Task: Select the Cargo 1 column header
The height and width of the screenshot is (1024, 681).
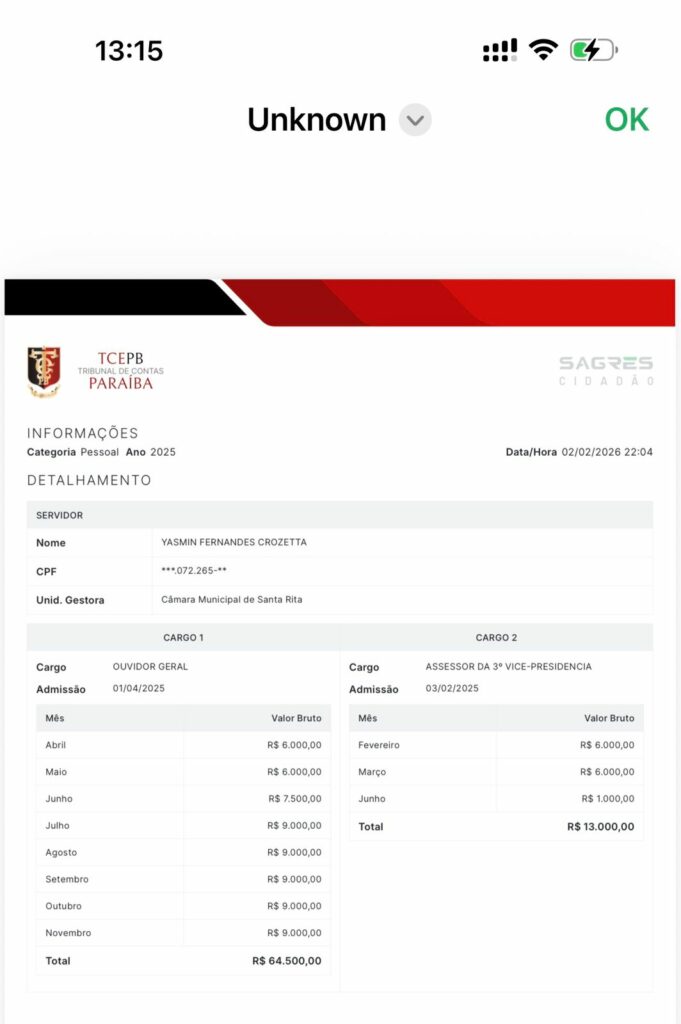Action: click(x=183, y=637)
